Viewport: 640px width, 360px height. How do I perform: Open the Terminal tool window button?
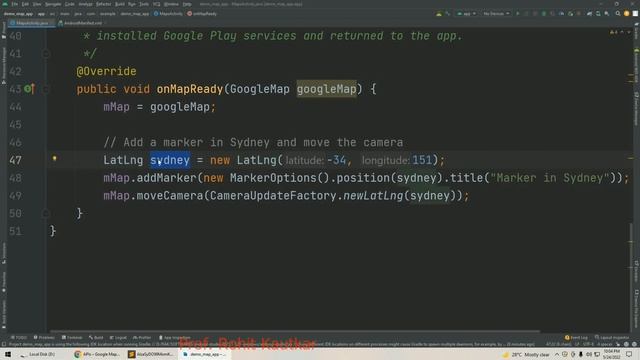click(72, 338)
